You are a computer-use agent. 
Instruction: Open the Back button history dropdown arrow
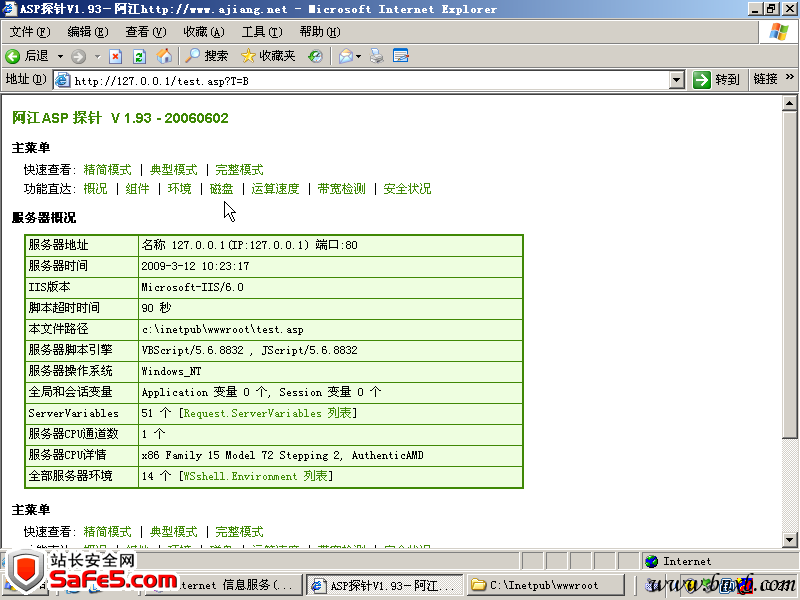coord(60,56)
